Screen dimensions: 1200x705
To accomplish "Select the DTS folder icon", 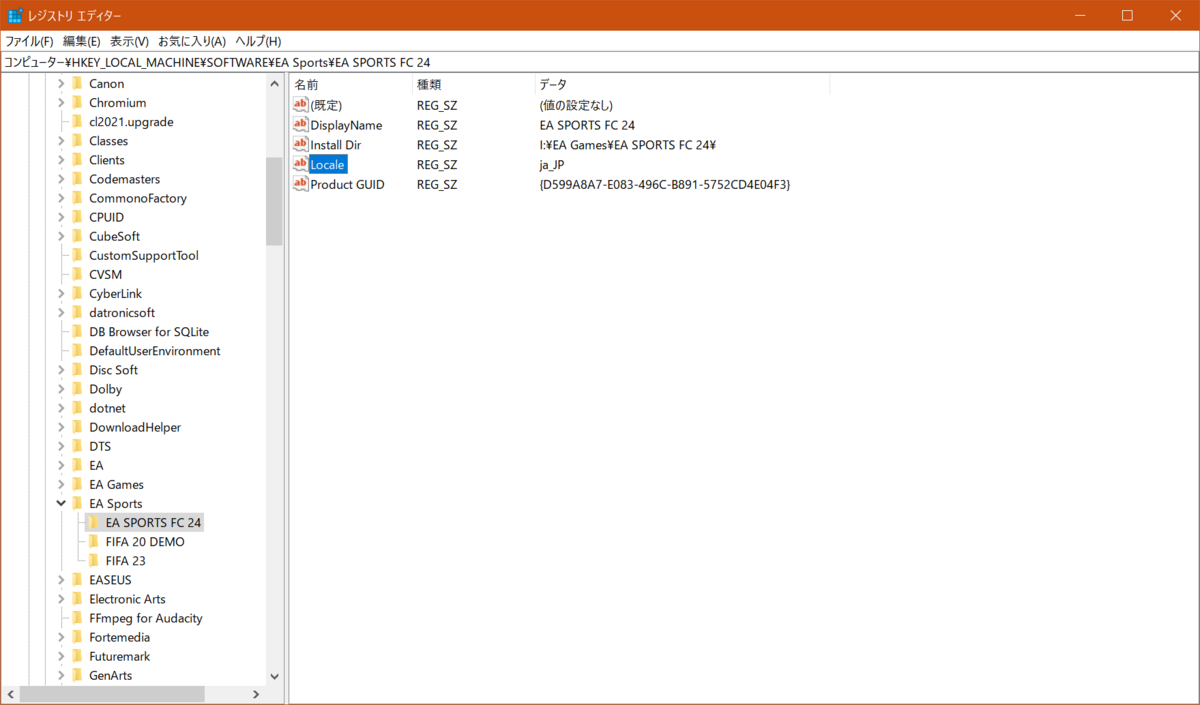I will 77,446.
